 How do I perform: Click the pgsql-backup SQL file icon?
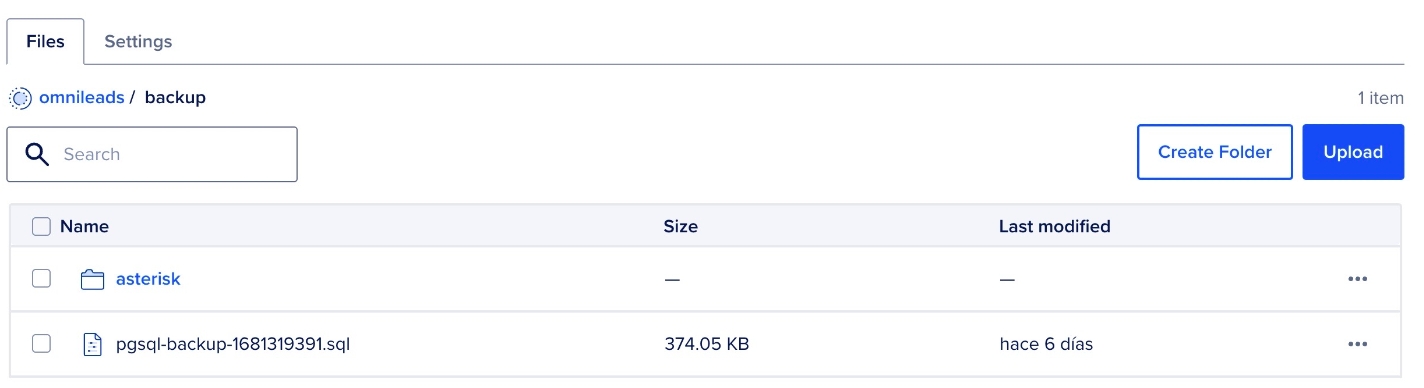(93, 344)
